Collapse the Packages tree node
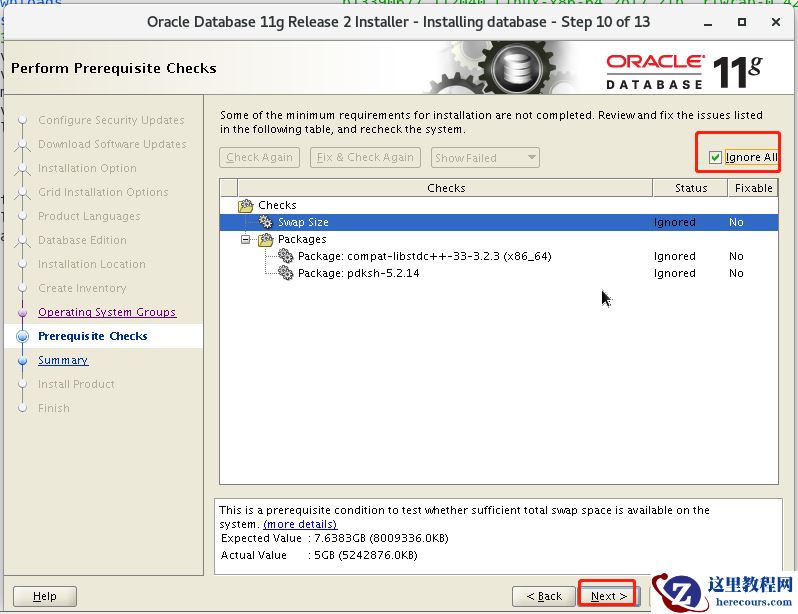The width and height of the screenshot is (798, 614). tap(245, 239)
